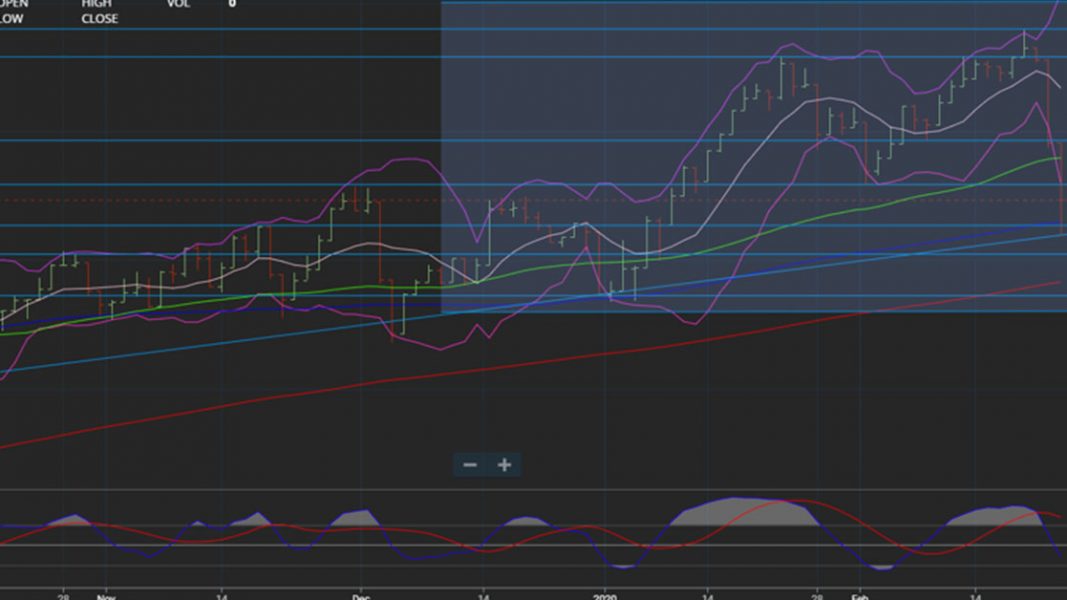The image size is (1067, 600).
Task: Click the 28 label just before Nov
Action: click(x=64, y=594)
